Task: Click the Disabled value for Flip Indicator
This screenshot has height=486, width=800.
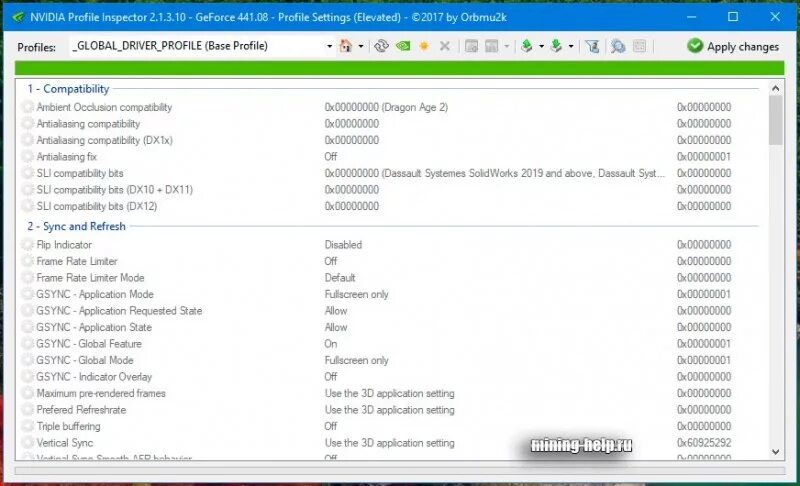Action: click(x=343, y=245)
